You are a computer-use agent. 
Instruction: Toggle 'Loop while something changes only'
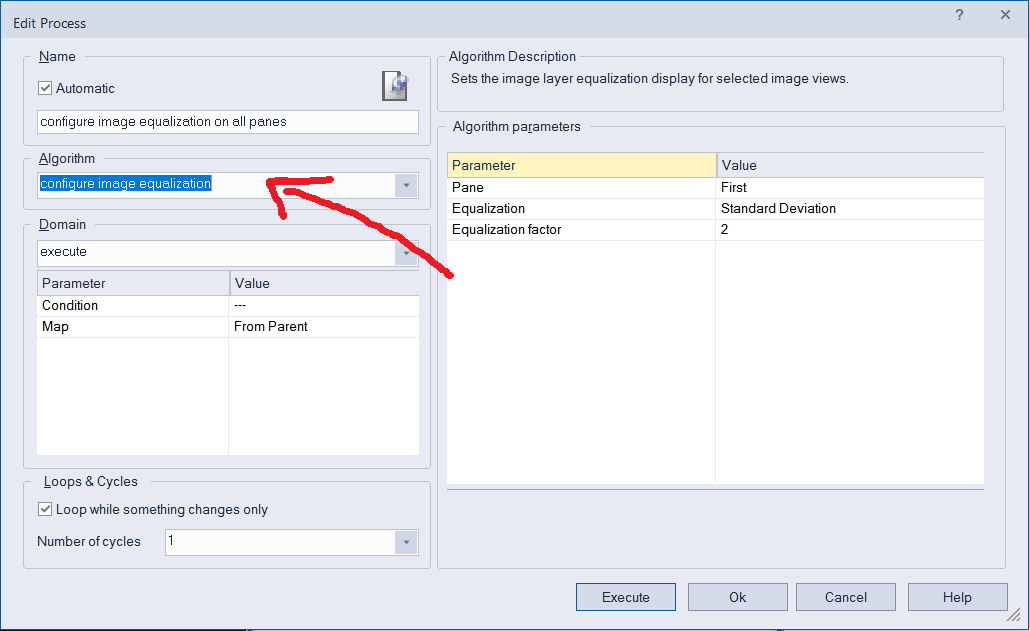coord(45,508)
